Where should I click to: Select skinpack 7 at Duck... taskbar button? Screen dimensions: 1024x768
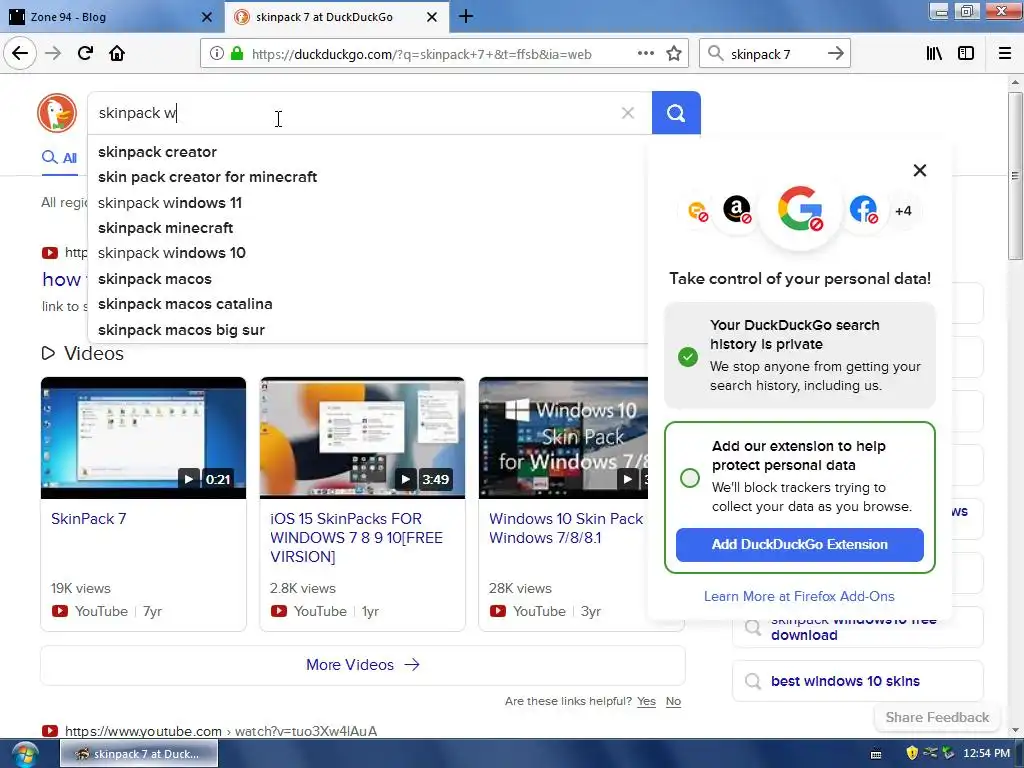139,754
